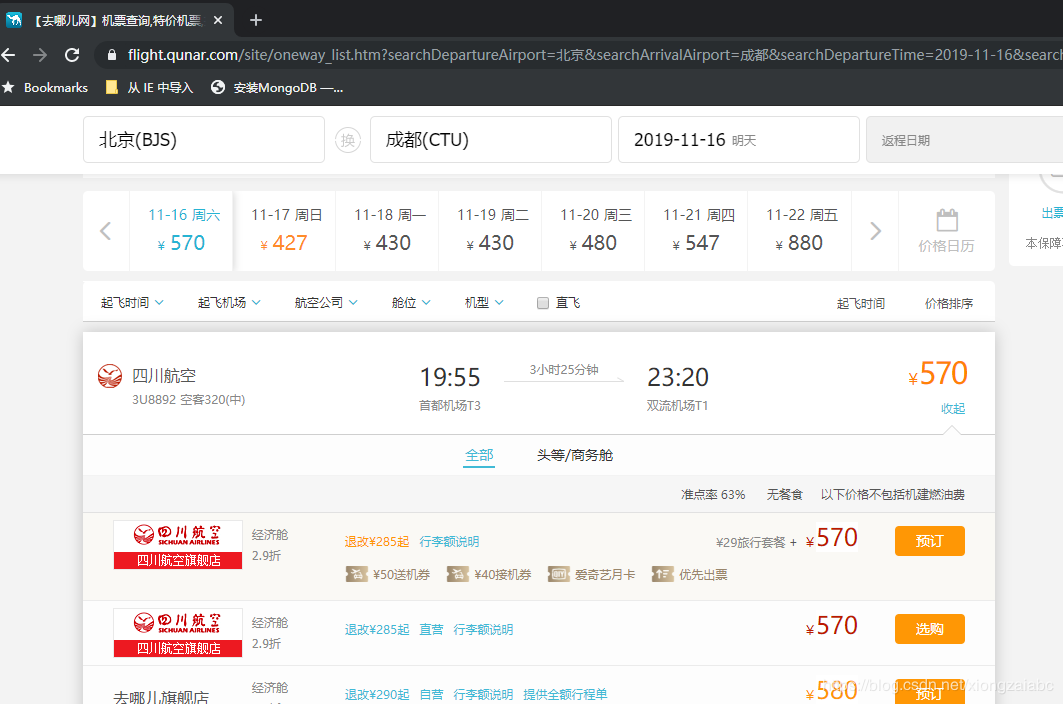Click the 优先出票 icon

pyautogui.click(x=662, y=574)
